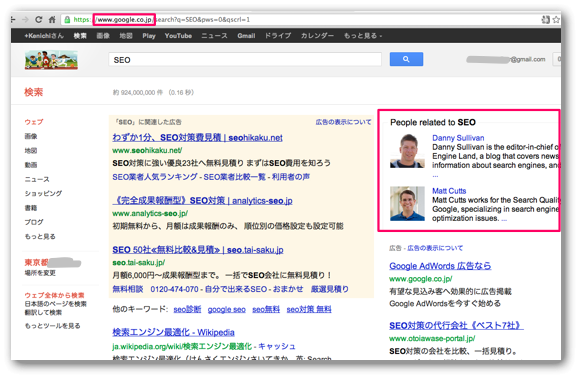Screen dimensions: 578x377
Task: Click related keyword seo診断
Action: [x=187, y=309]
